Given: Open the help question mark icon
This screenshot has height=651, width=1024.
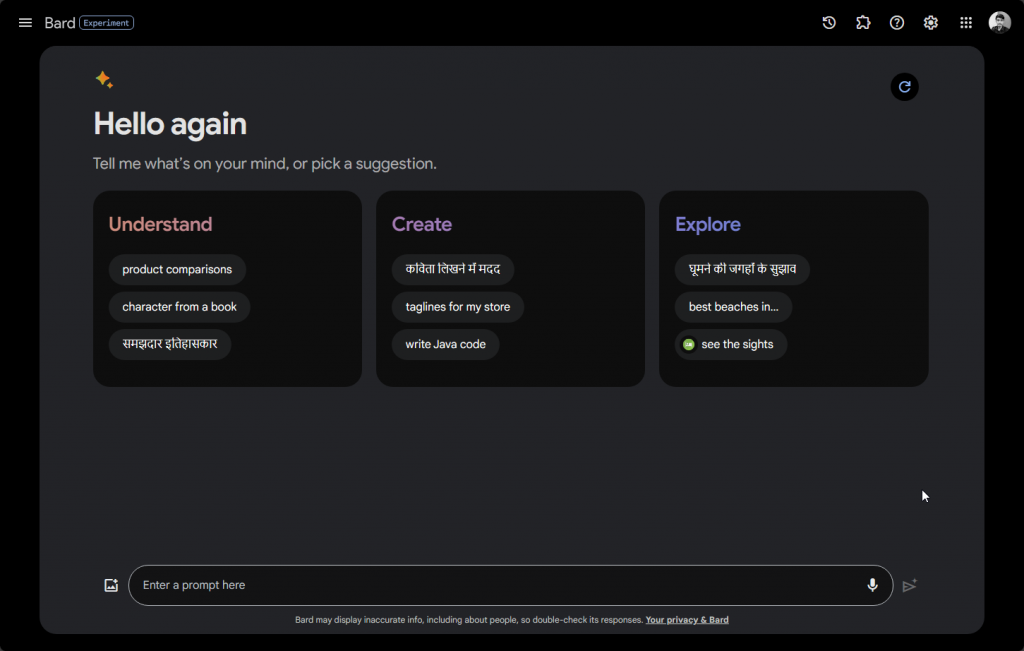Looking at the screenshot, I should [x=897, y=23].
